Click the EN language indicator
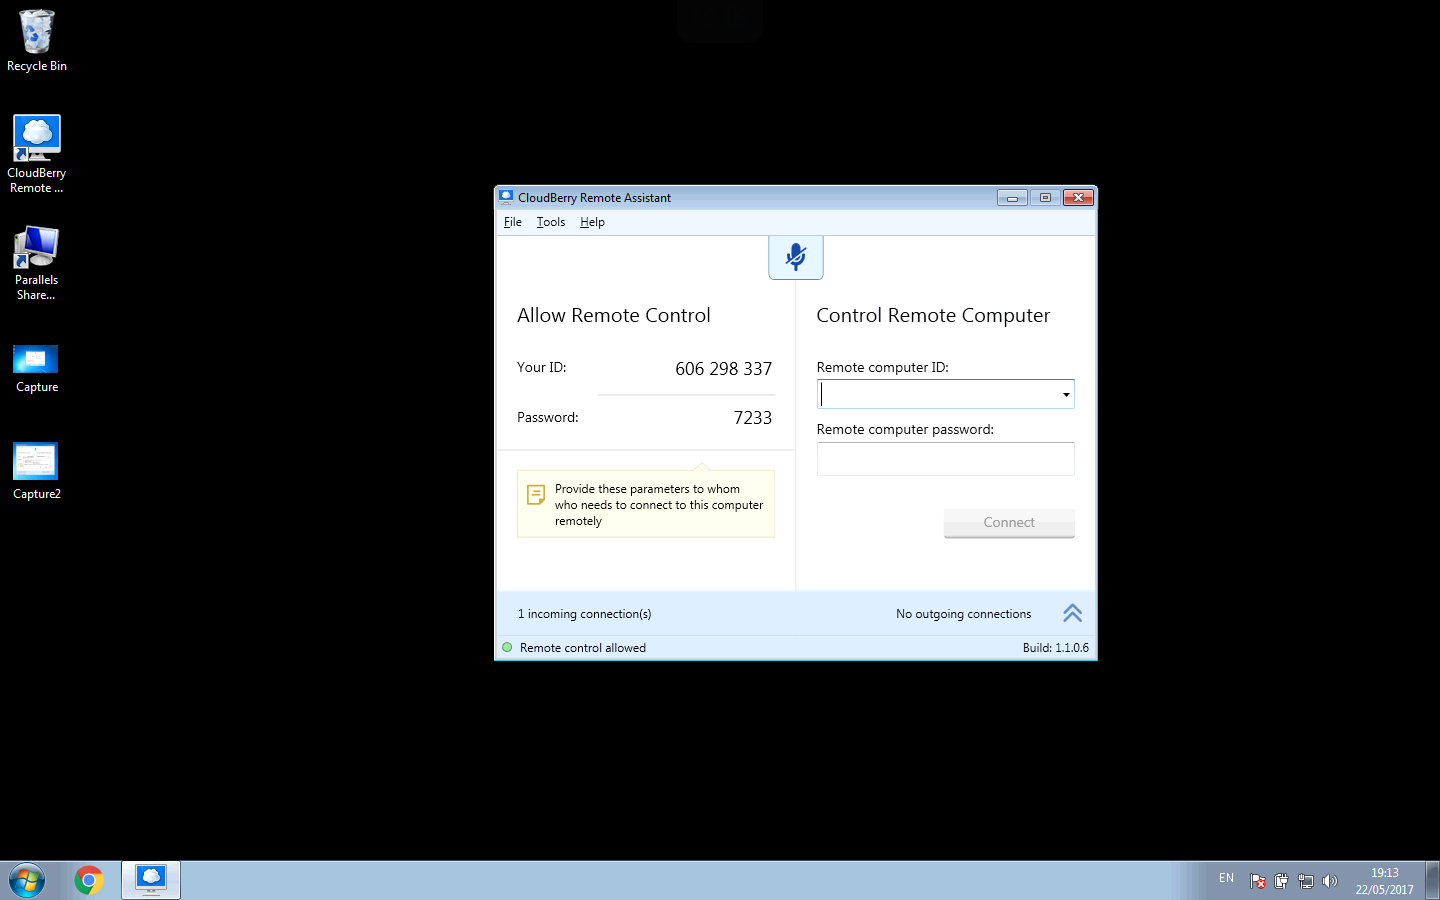This screenshot has width=1440, height=900. [x=1226, y=878]
